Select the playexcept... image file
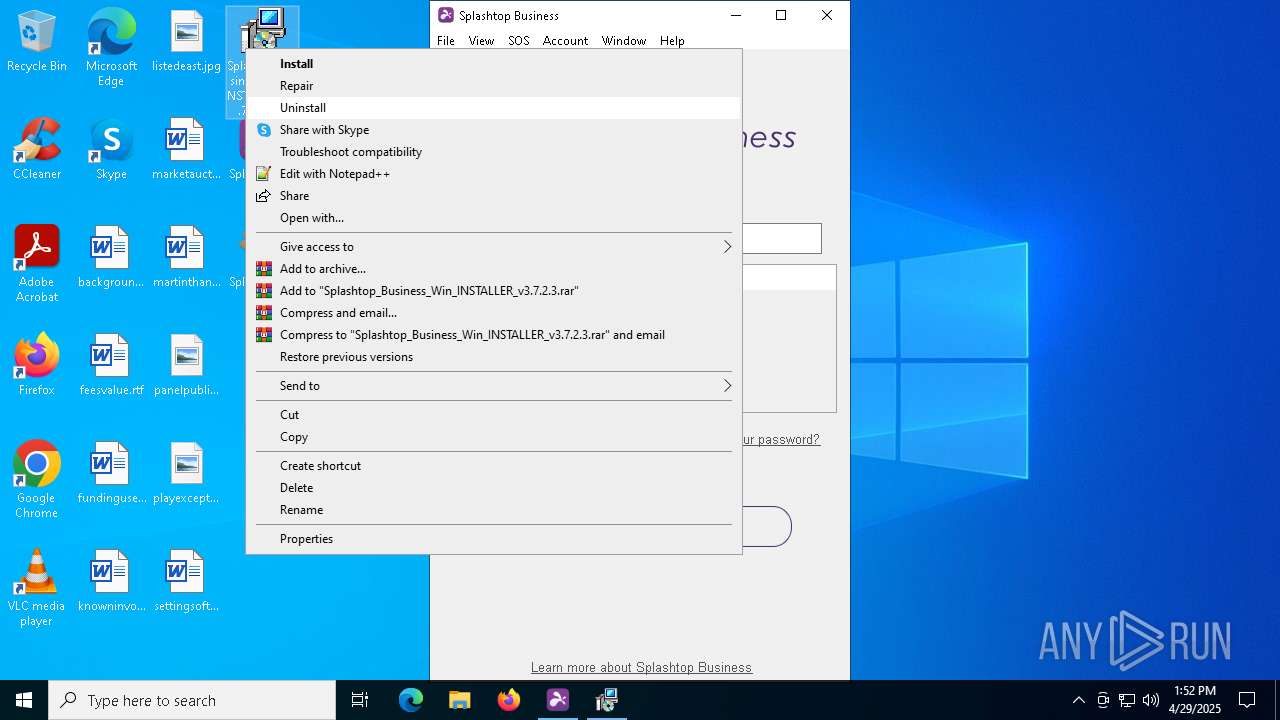The width and height of the screenshot is (1280, 720). pyautogui.click(x=186, y=474)
